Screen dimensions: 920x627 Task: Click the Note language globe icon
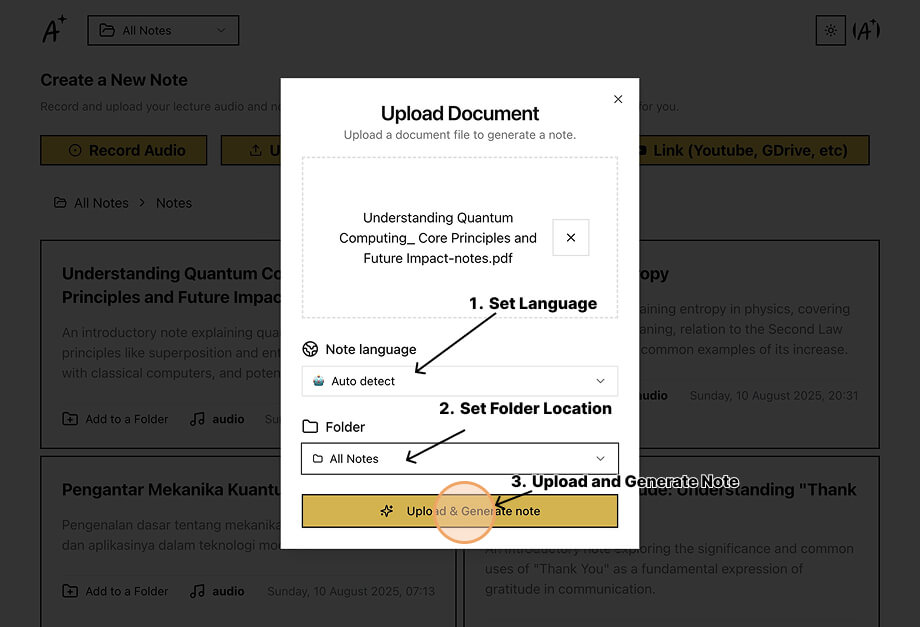(310, 349)
